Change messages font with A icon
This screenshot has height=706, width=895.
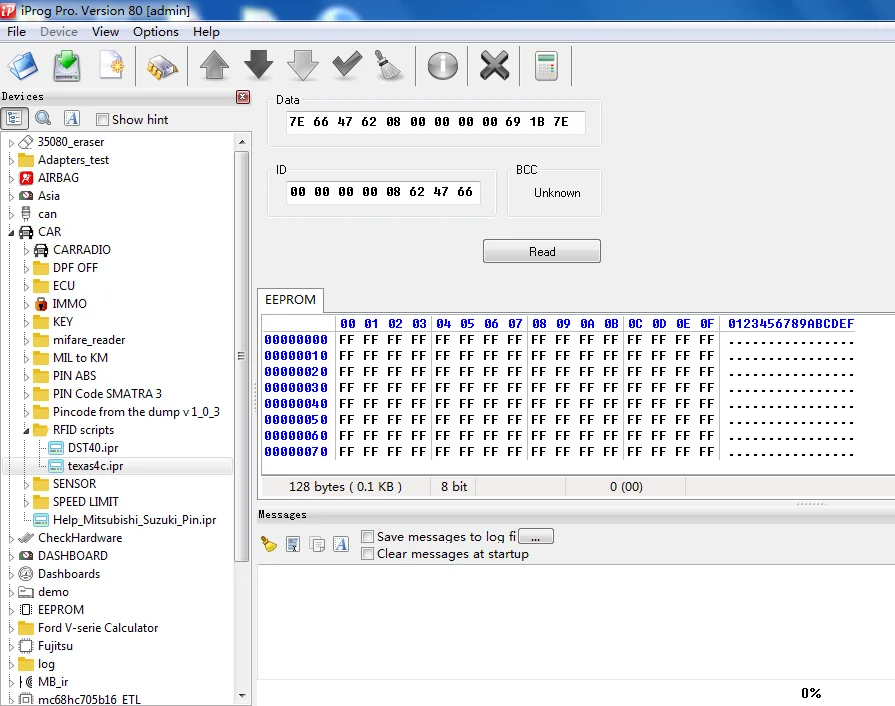341,544
